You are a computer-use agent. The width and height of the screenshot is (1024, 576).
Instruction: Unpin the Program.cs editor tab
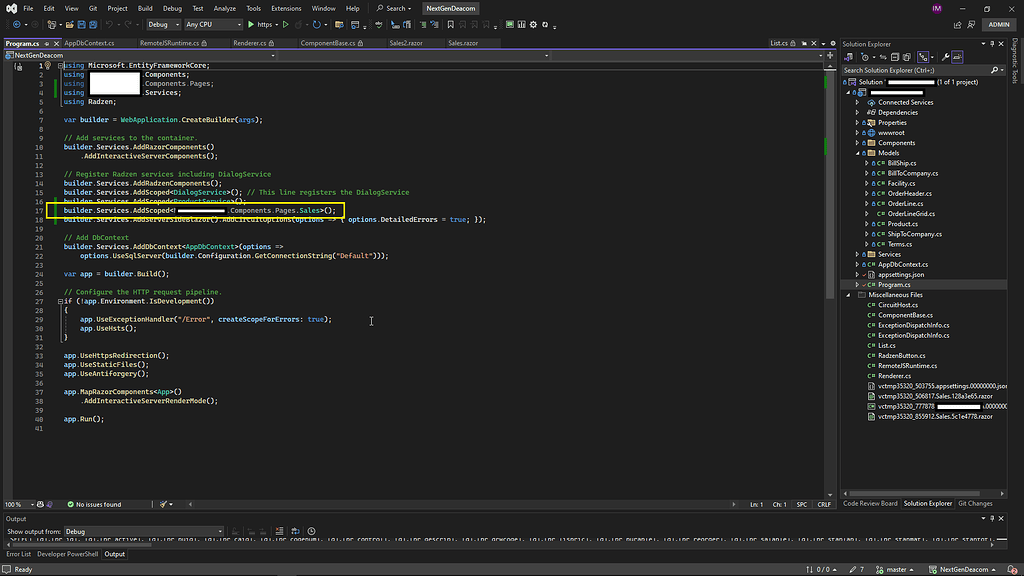click(49, 43)
